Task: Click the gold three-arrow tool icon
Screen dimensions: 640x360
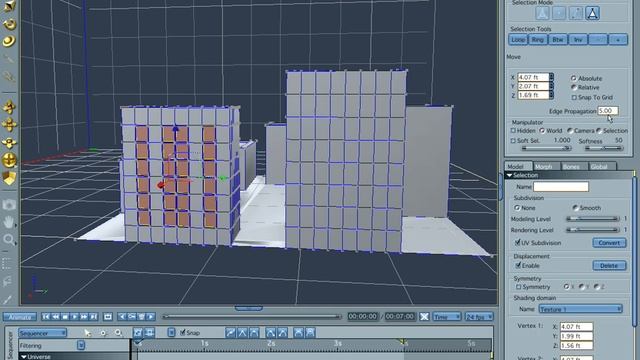Action: (9, 142)
